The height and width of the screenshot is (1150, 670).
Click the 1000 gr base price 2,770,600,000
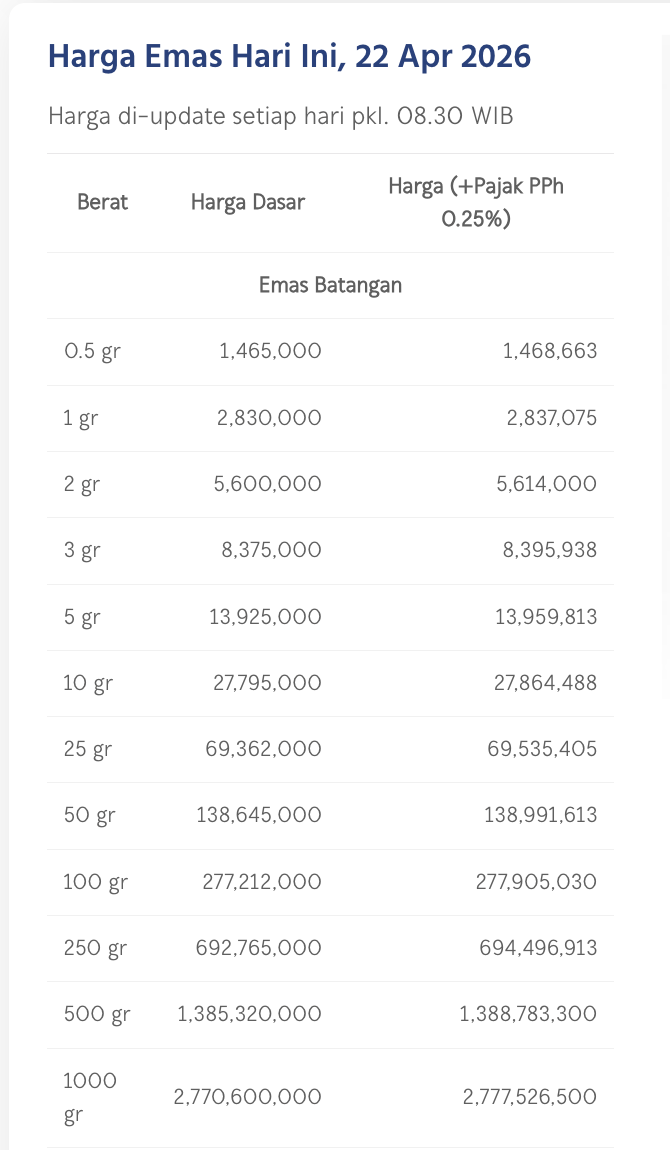tap(248, 1097)
